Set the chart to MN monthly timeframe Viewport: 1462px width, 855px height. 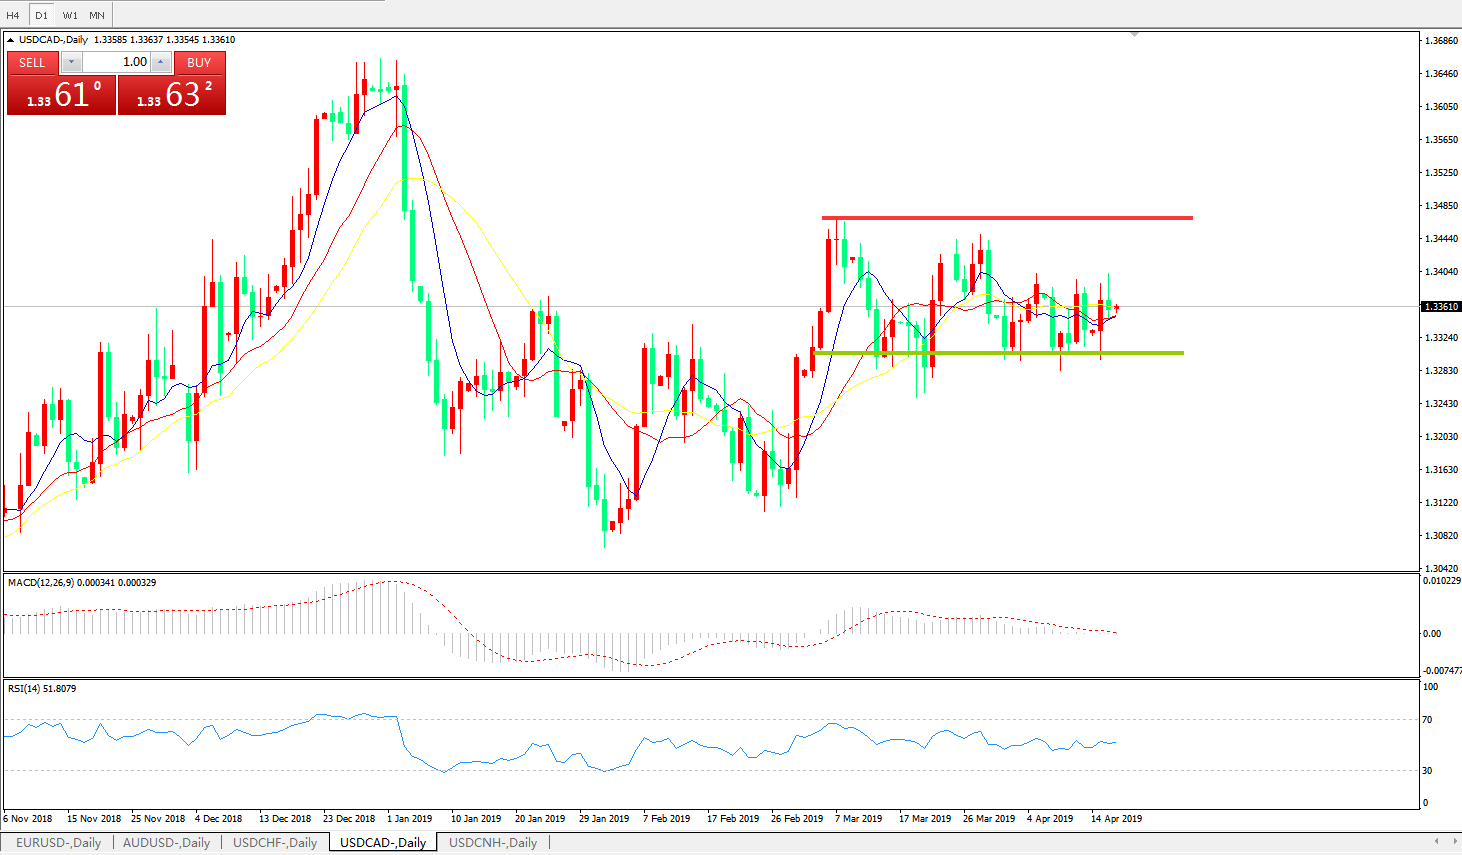click(x=97, y=15)
